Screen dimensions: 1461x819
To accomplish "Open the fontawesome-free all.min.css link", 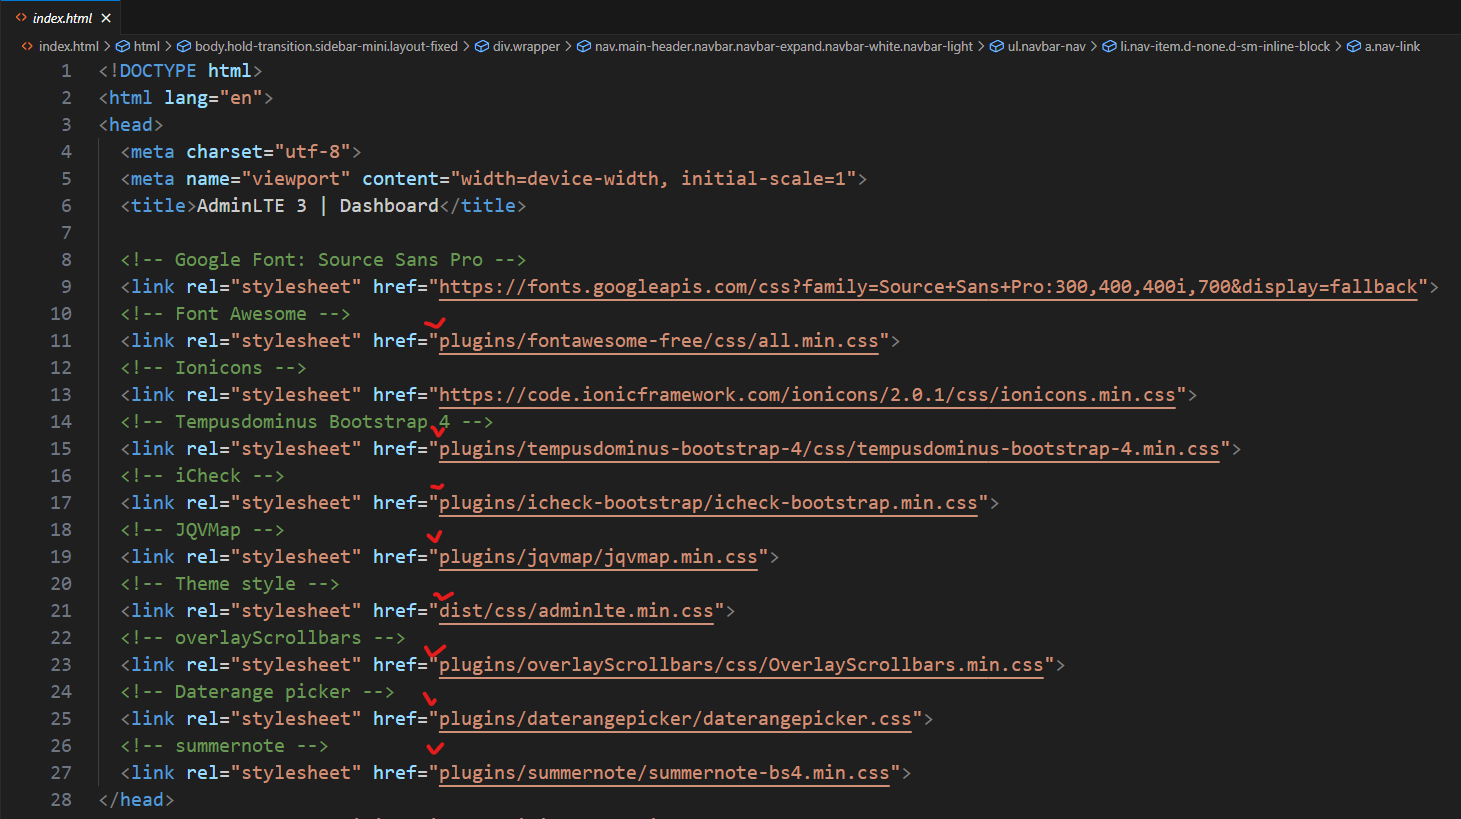I will click(x=659, y=341).
